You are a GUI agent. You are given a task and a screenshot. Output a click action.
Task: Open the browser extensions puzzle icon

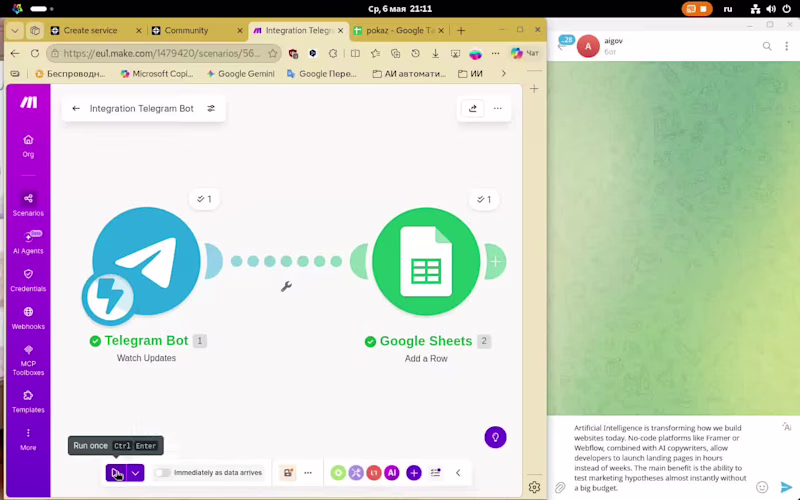pos(333,53)
